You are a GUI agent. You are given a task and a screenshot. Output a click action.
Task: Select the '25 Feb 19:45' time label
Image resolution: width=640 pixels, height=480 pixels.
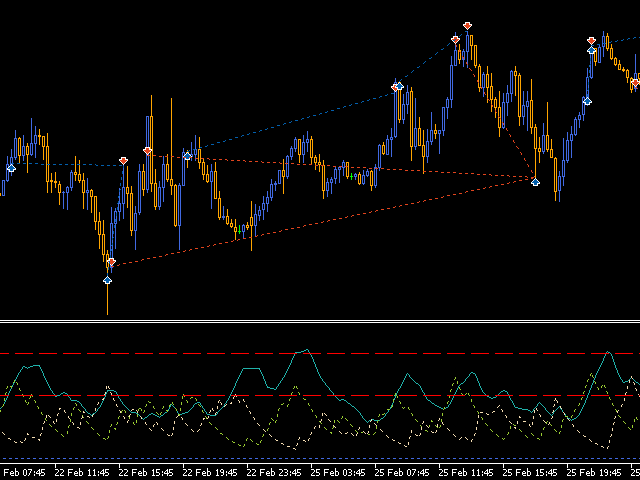pyautogui.click(x=595, y=473)
